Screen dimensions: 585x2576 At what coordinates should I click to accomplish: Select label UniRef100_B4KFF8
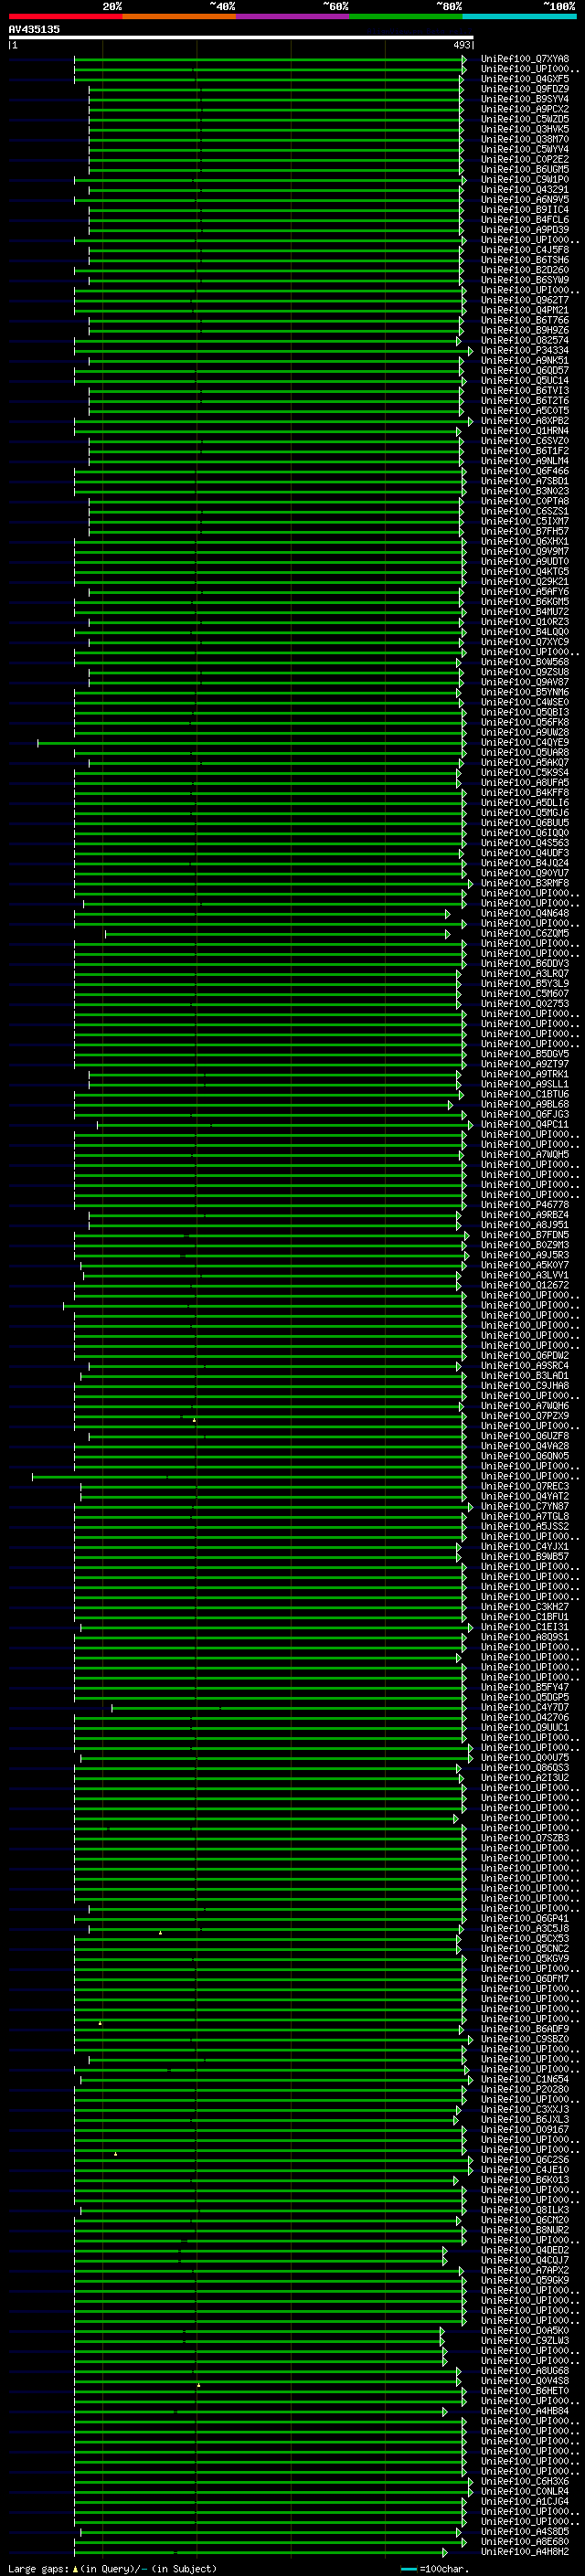(x=525, y=793)
